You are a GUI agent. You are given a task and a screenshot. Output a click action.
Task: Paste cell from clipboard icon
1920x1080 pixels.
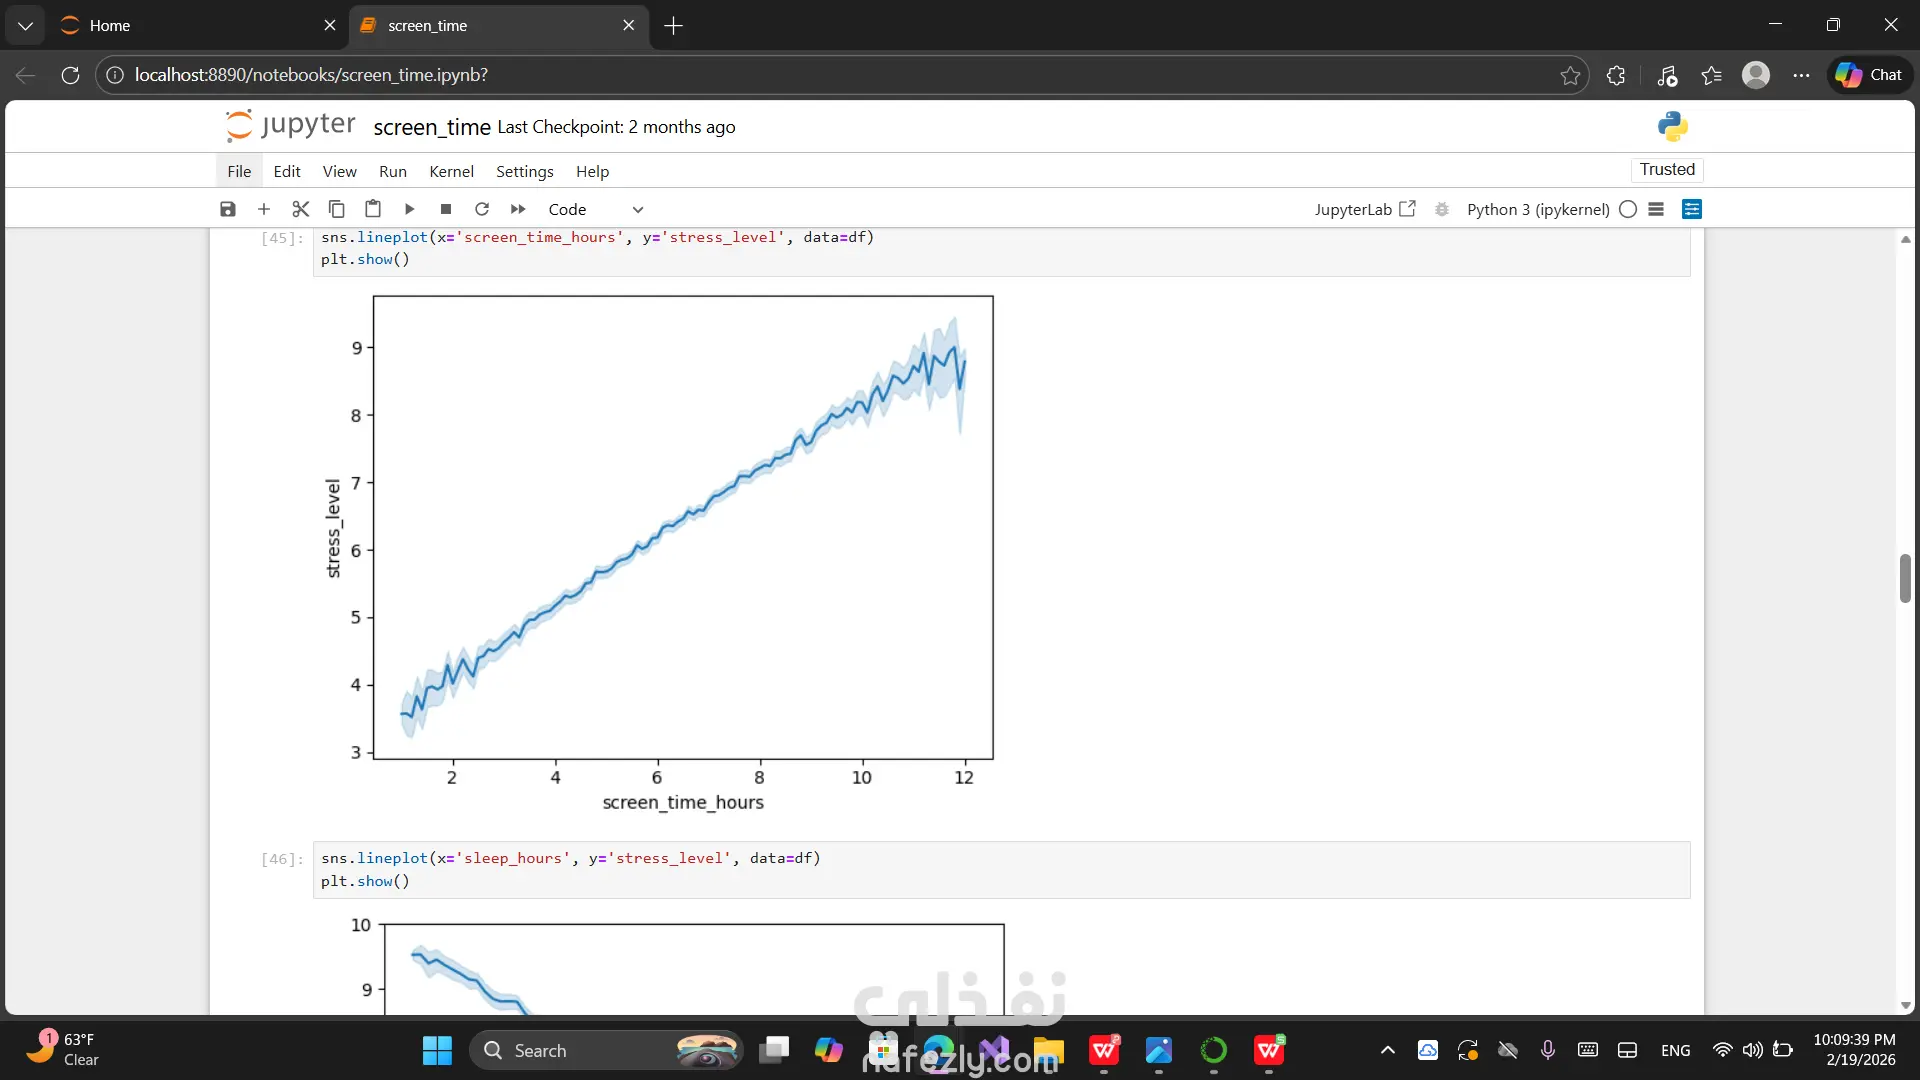(373, 209)
